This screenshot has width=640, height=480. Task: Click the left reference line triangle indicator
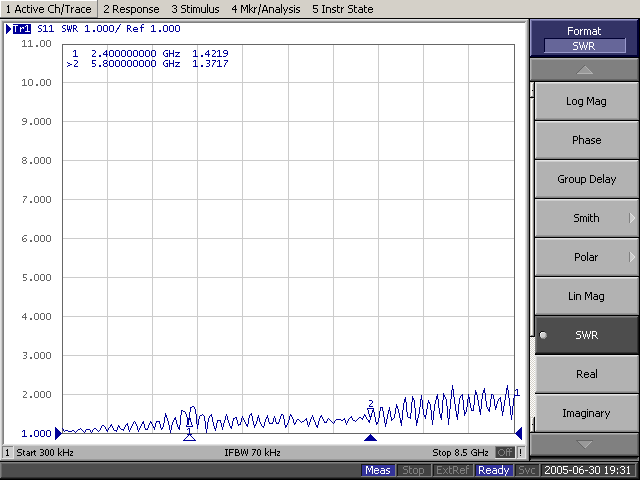58,433
